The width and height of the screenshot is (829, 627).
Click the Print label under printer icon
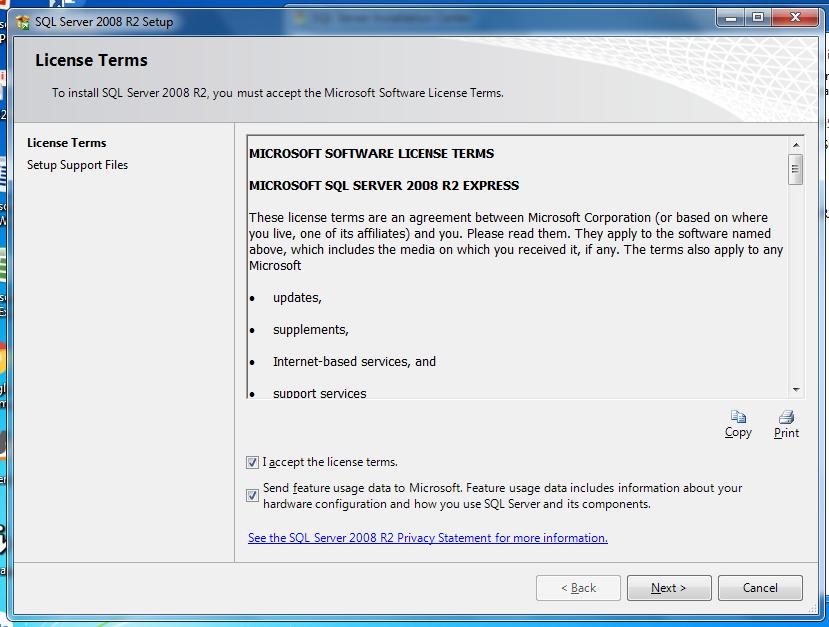point(786,432)
